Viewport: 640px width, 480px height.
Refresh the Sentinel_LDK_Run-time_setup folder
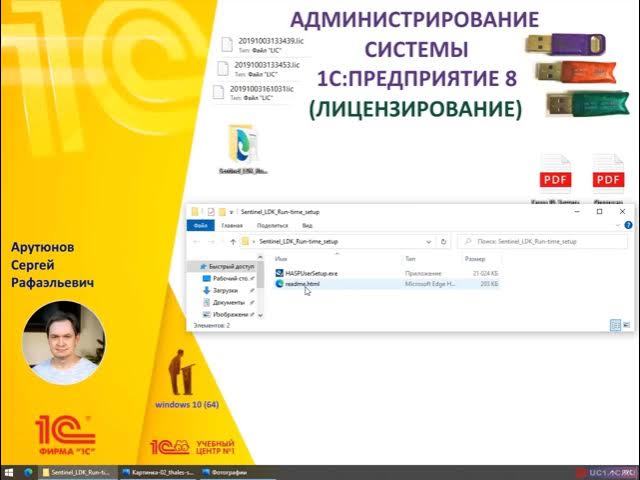click(443, 242)
